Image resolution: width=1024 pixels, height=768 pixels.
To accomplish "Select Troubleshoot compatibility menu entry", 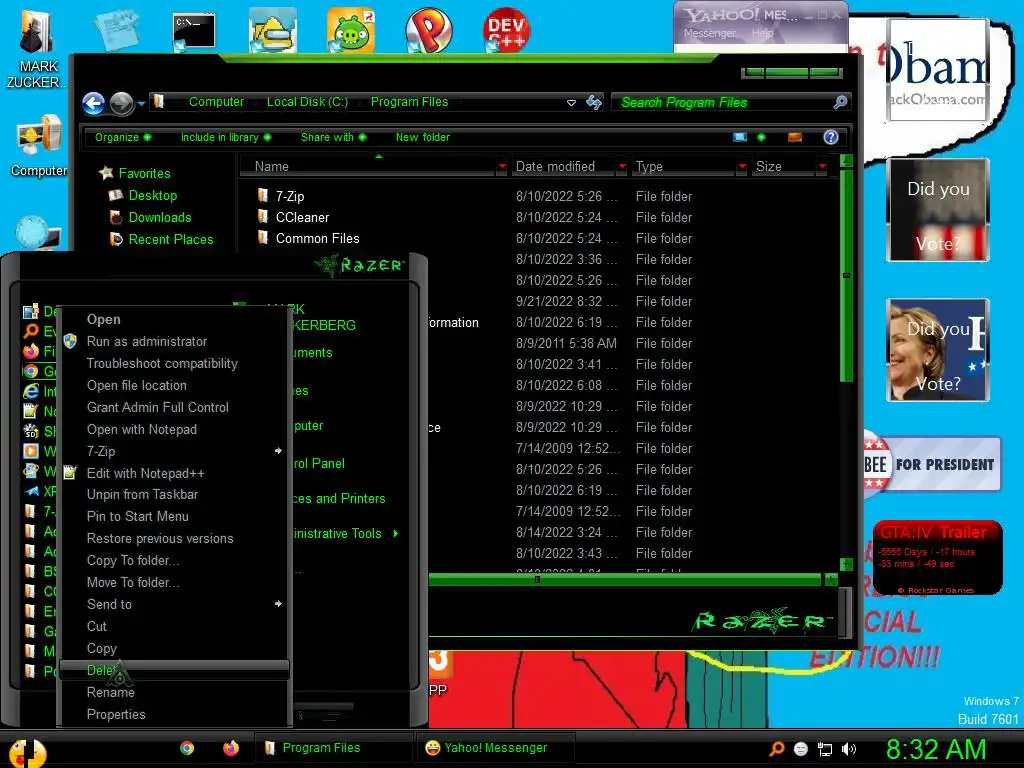I will pyautogui.click(x=174, y=363).
